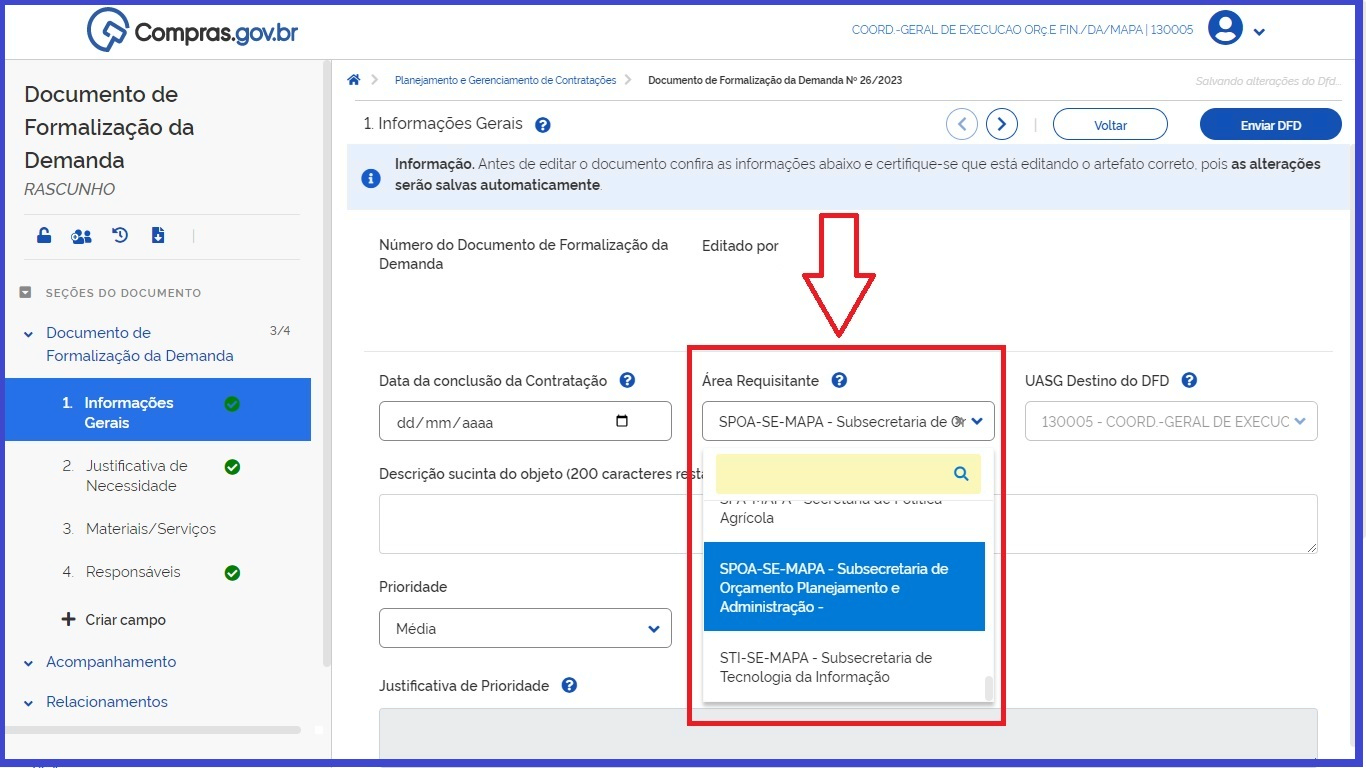Click the Enviar DFD button
The image size is (1366, 768).
(1270, 125)
